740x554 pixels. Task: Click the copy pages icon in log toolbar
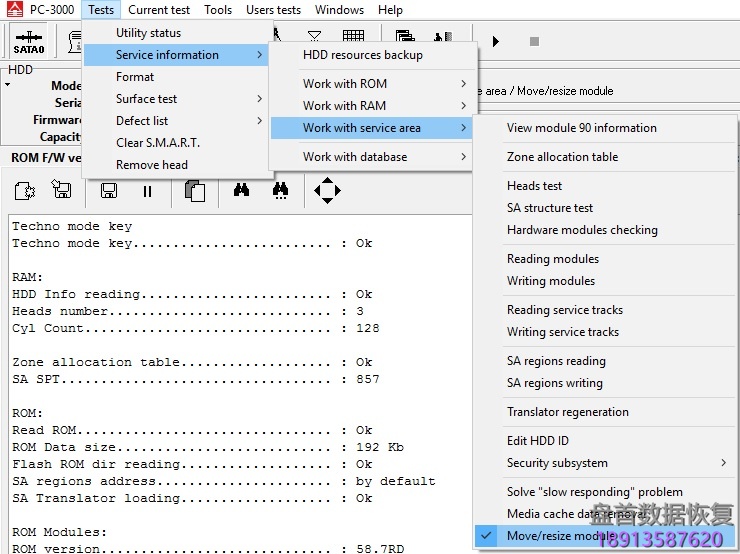tap(196, 190)
